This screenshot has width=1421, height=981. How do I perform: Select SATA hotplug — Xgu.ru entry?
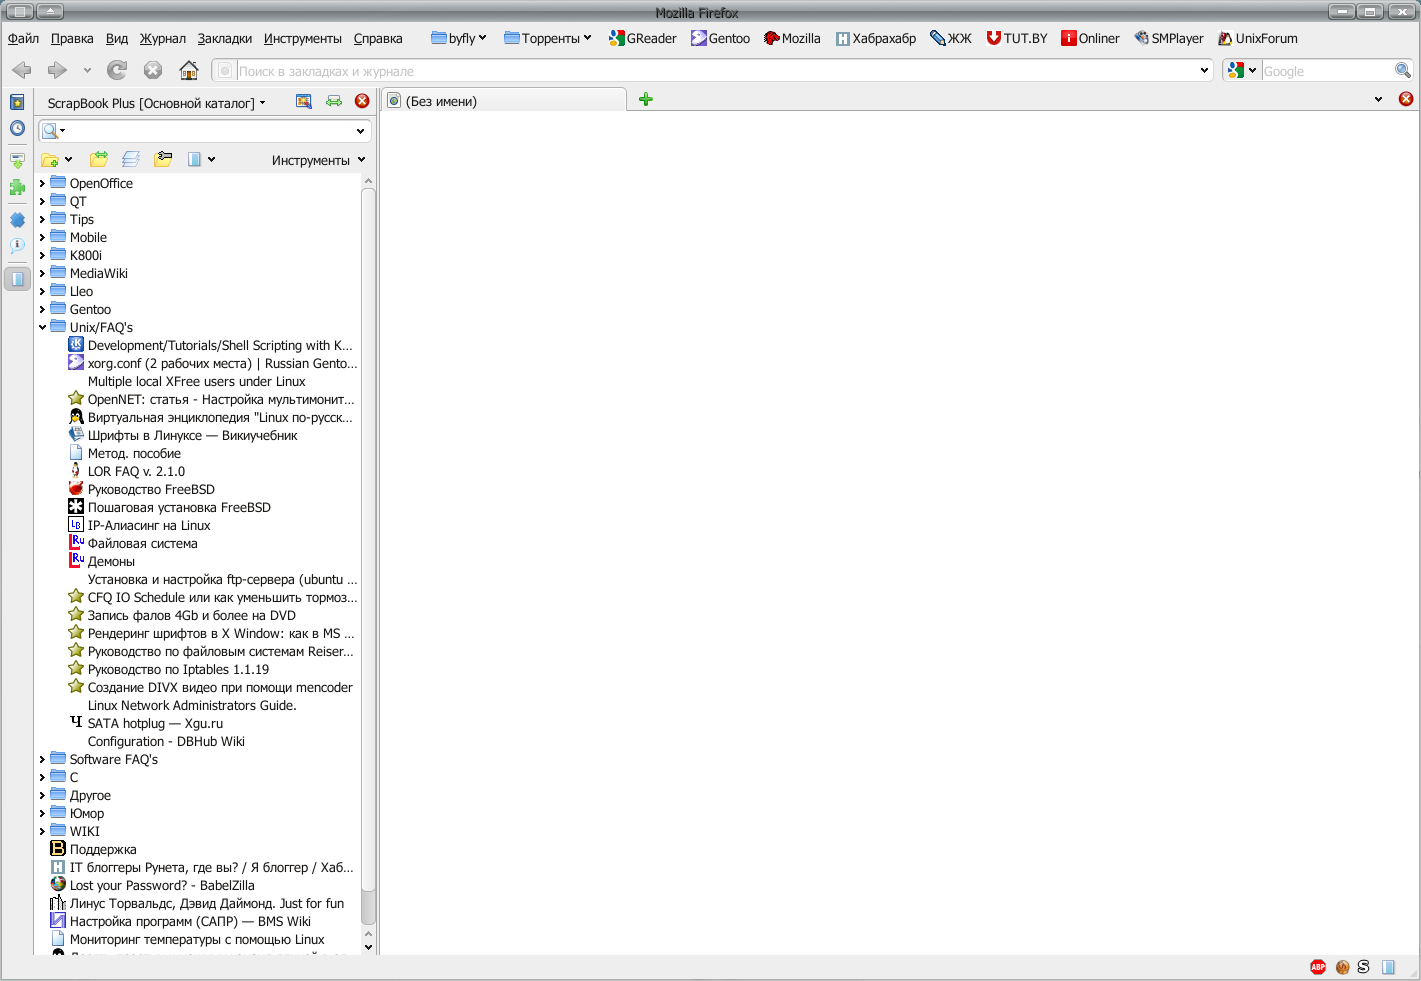pyautogui.click(x=155, y=723)
